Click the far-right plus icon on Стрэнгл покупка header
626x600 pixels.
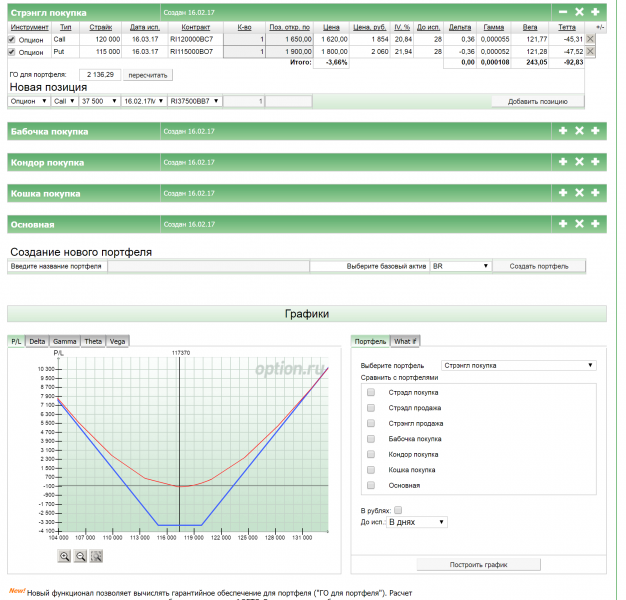pyautogui.click(x=595, y=12)
